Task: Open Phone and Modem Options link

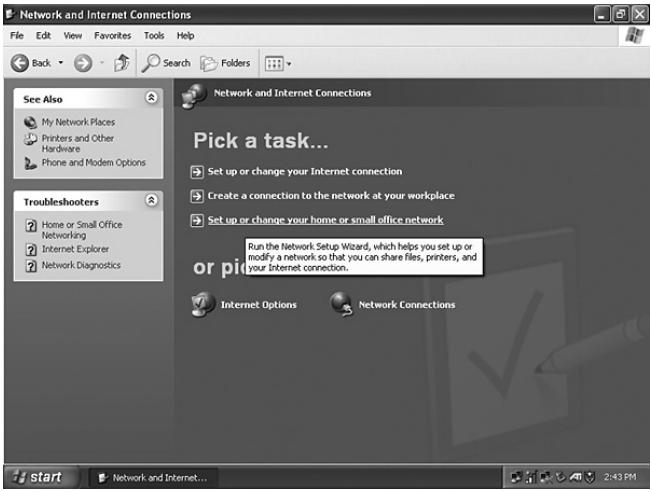Action: click(93, 162)
